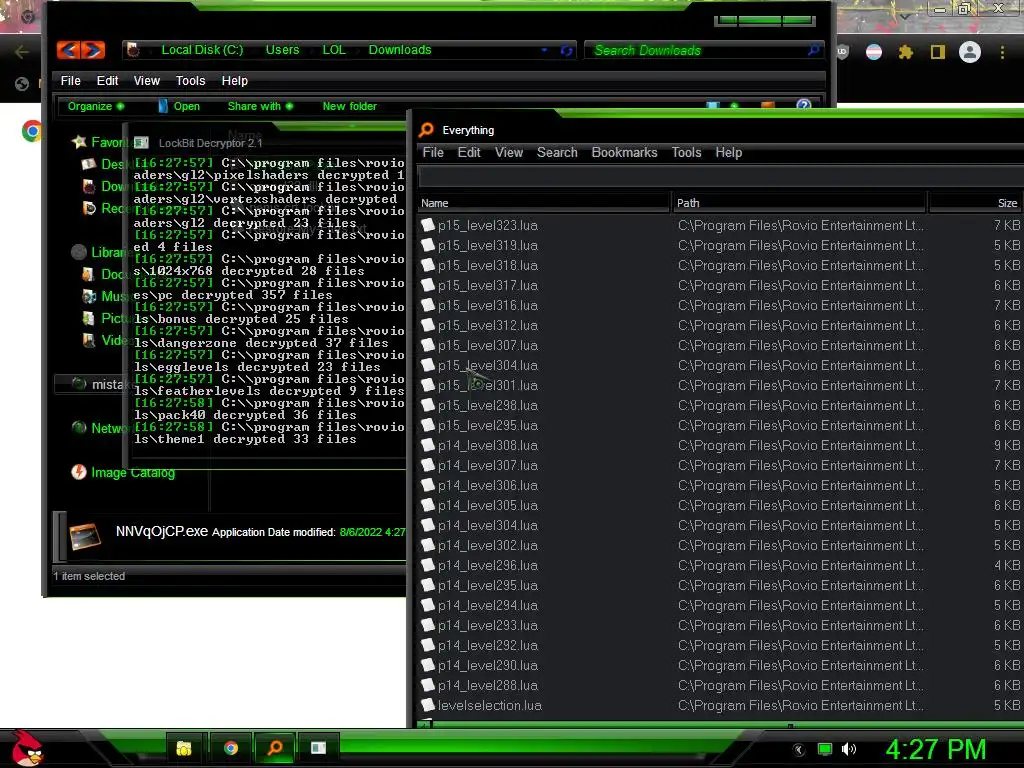Open Explorer Help menu

(x=234, y=80)
